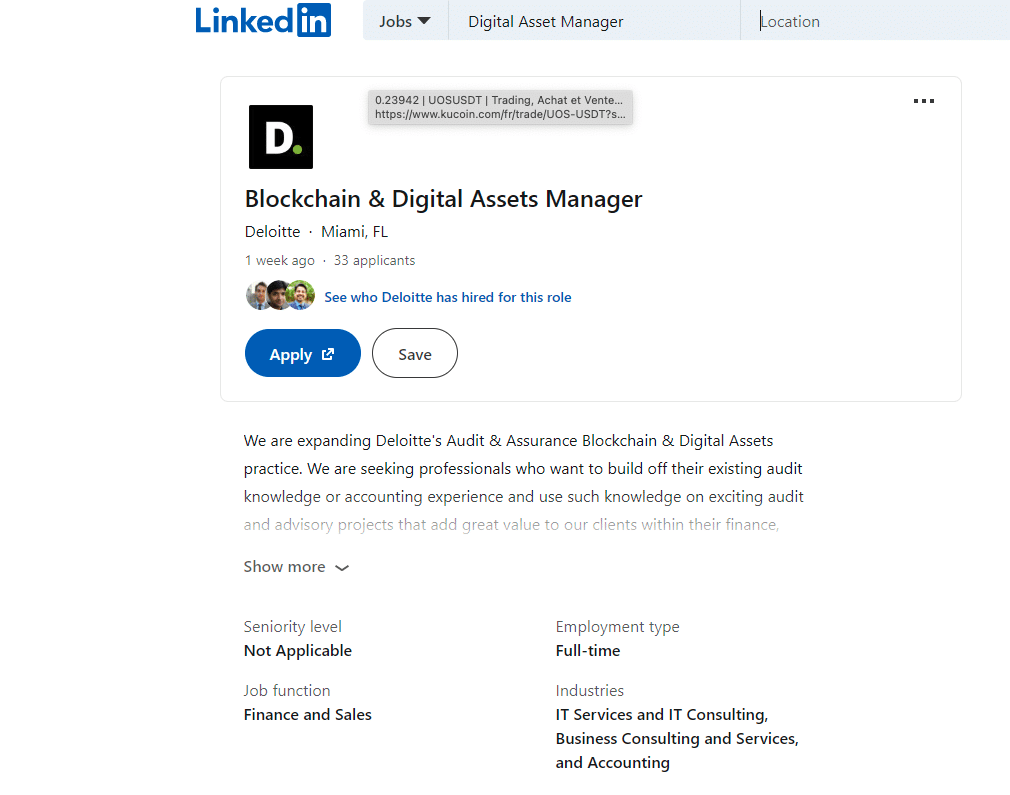Click the Seniority level label
Screen dimensions: 1010x795
(292, 627)
